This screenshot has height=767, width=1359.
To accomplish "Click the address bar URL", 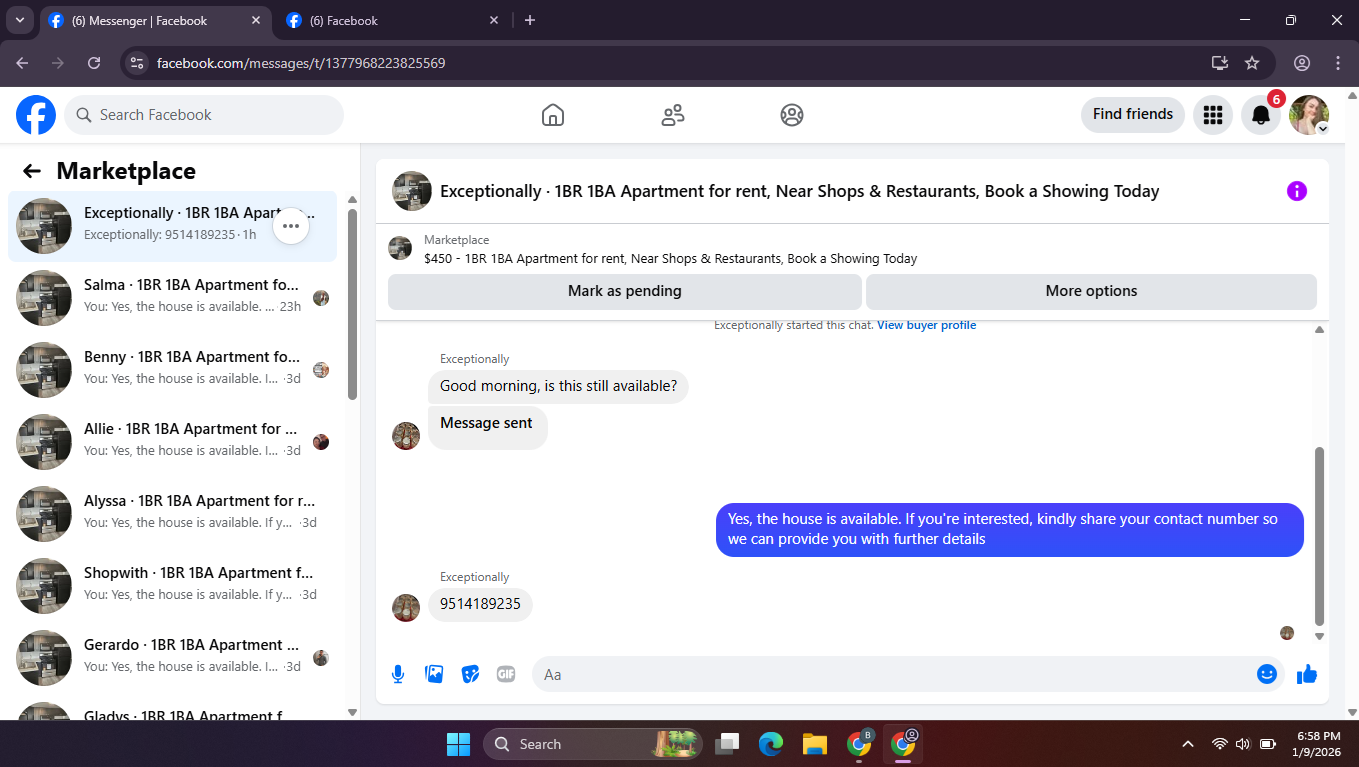I will click(x=301, y=63).
